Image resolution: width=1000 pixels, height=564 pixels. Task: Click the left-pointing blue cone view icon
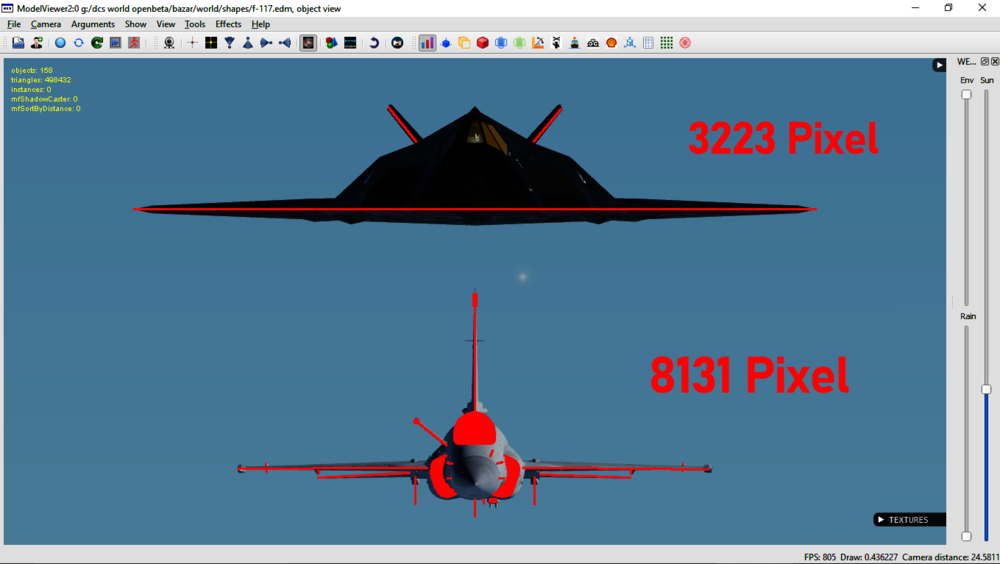284,43
